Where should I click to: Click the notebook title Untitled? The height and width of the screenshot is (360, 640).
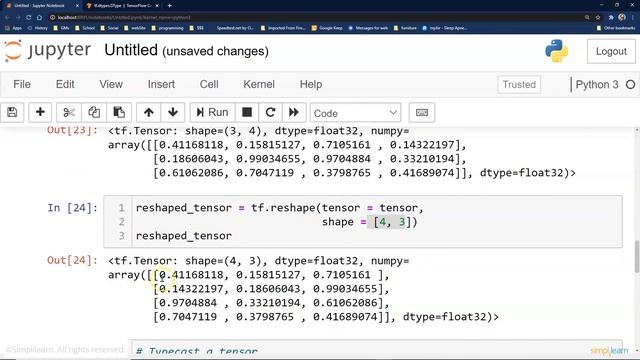131,50
